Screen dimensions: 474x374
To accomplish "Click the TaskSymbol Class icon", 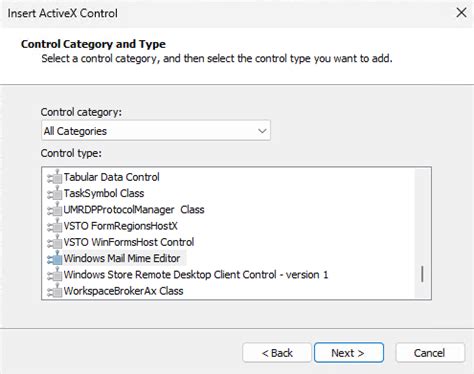I will 55,193.
